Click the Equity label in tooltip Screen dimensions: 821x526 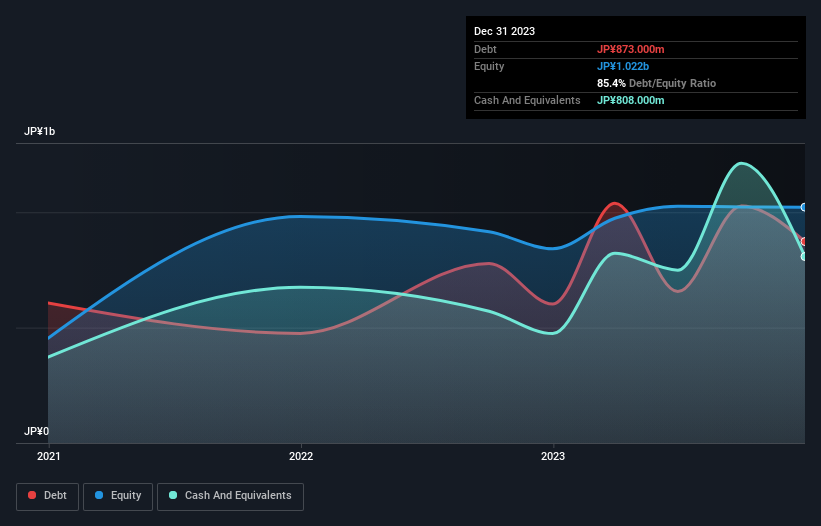point(489,66)
